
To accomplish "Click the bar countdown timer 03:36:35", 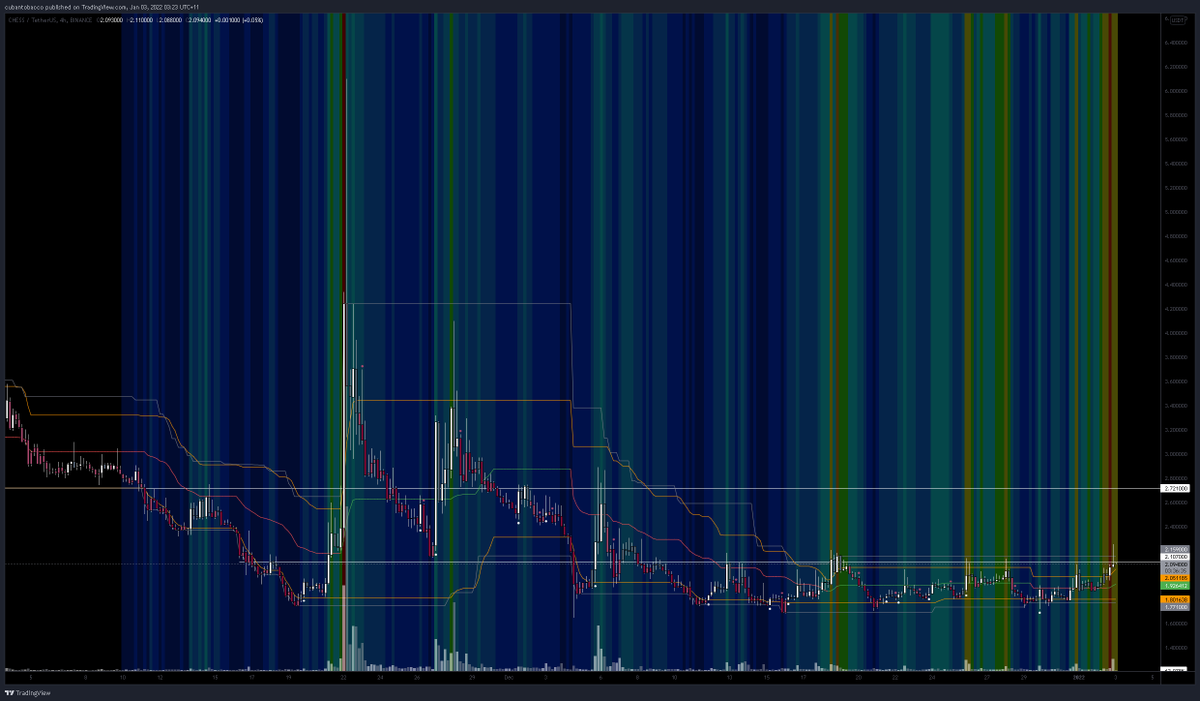I will click(x=1175, y=571).
